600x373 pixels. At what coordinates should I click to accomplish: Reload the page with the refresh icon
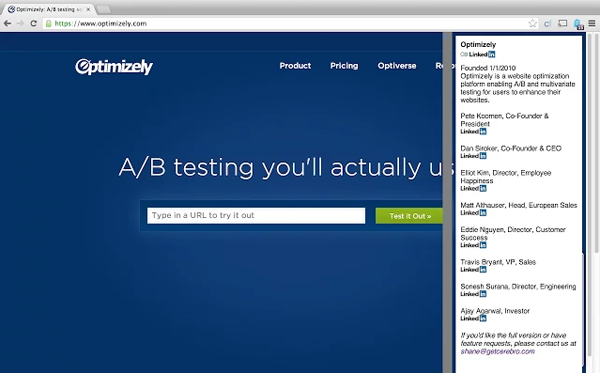click(x=34, y=24)
